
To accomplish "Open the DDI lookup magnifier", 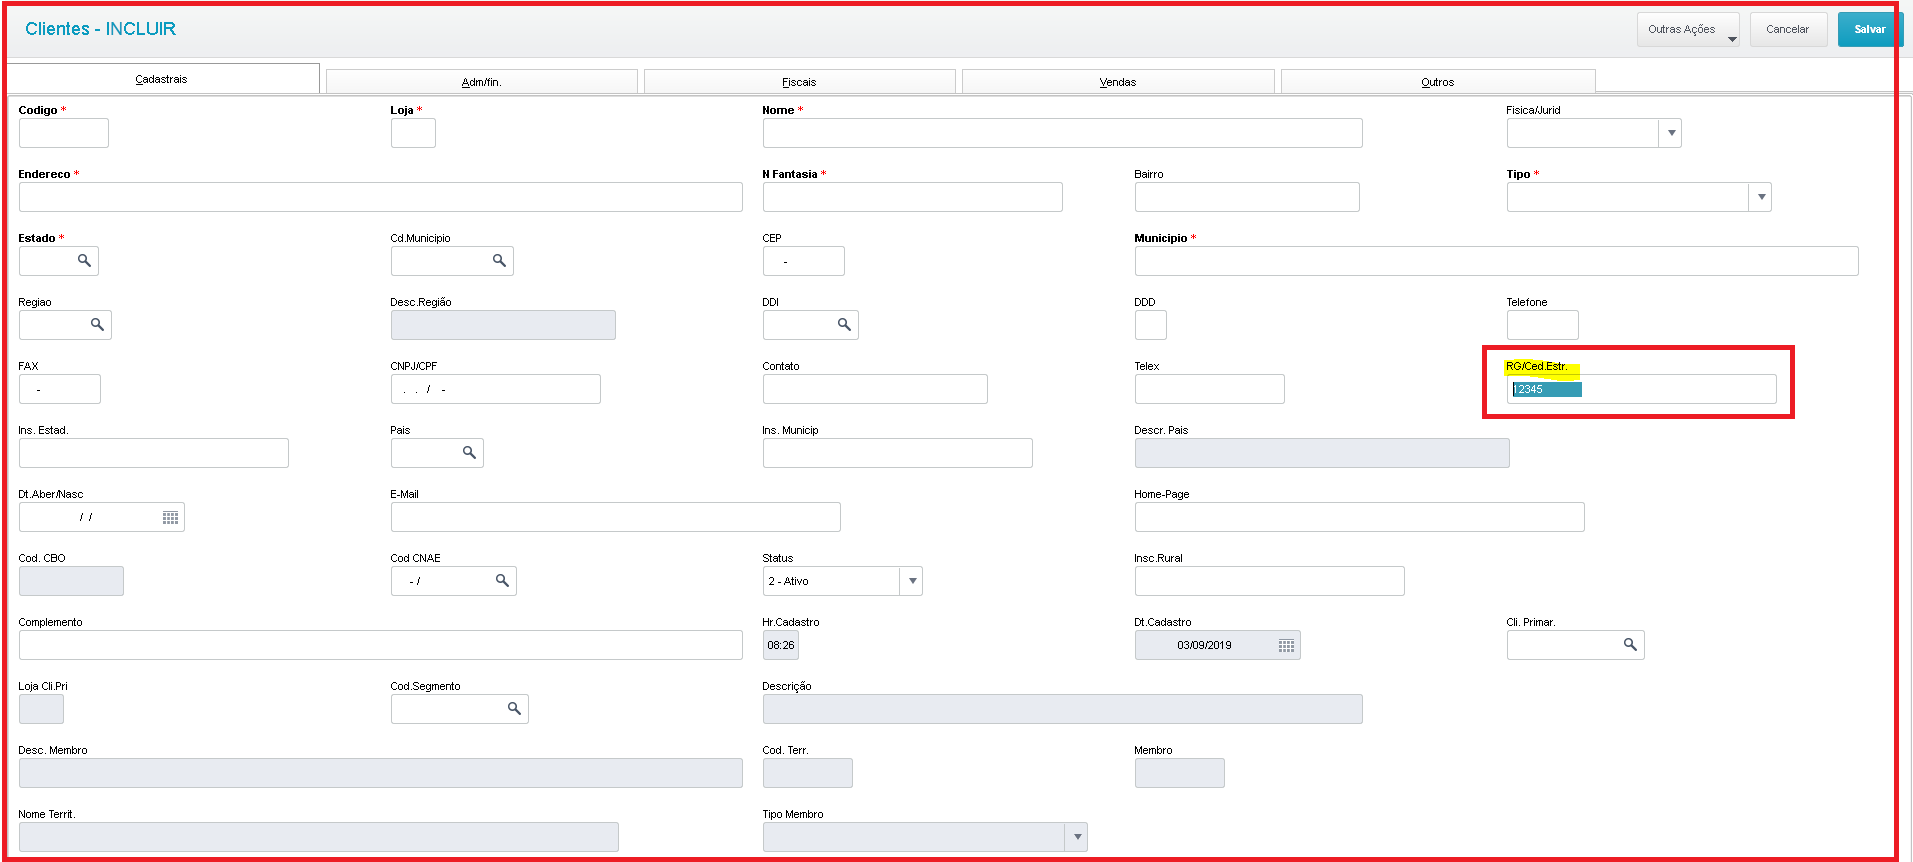I will (x=844, y=325).
